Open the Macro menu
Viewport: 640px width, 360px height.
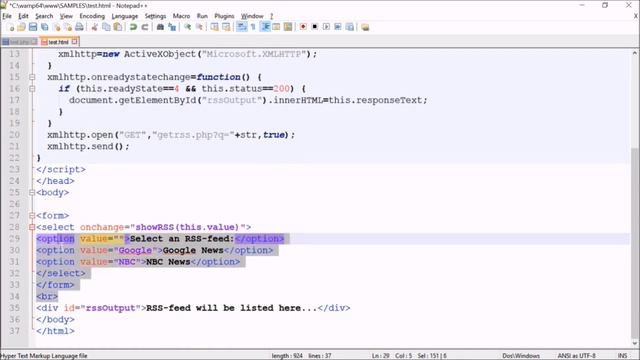181,16
